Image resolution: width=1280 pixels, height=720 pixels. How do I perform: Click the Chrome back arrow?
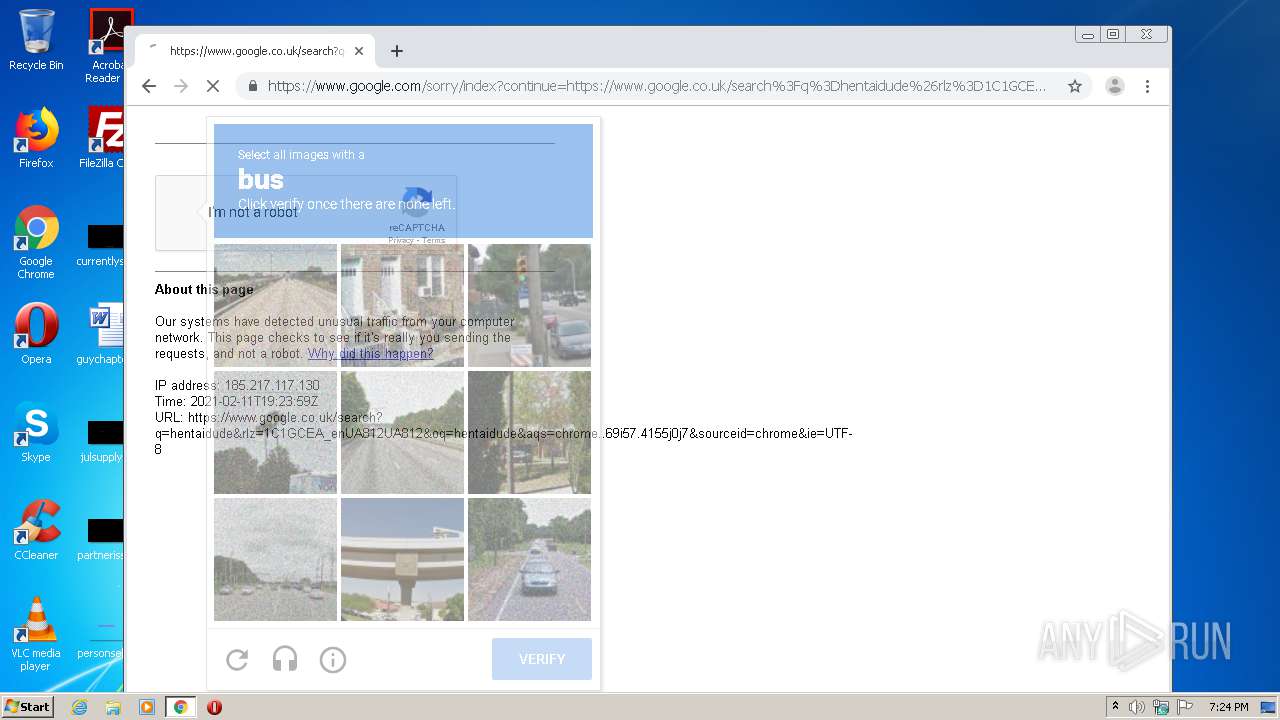click(149, 86)
